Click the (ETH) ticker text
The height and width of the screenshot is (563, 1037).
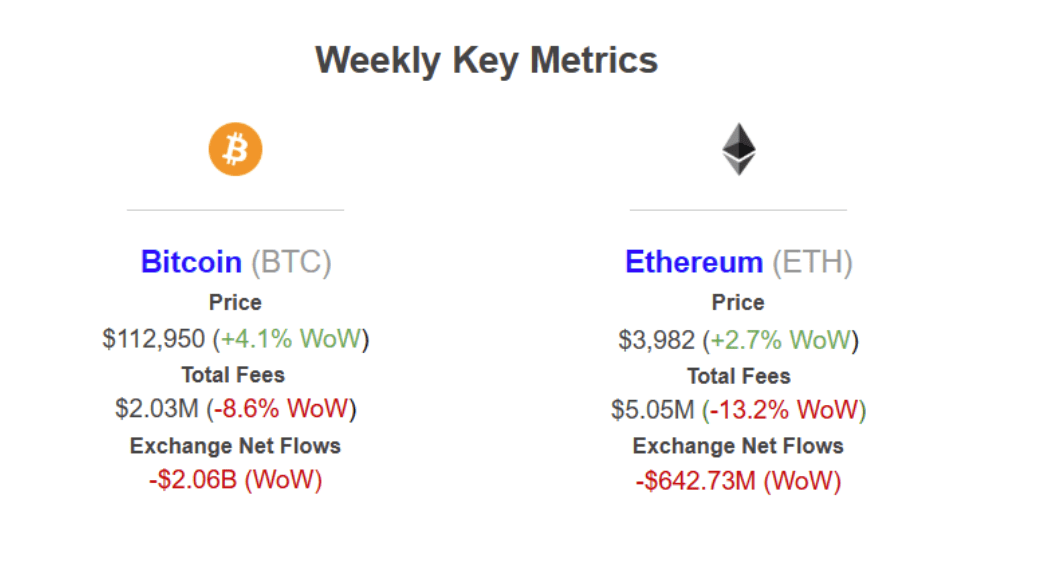coord(811,262)
